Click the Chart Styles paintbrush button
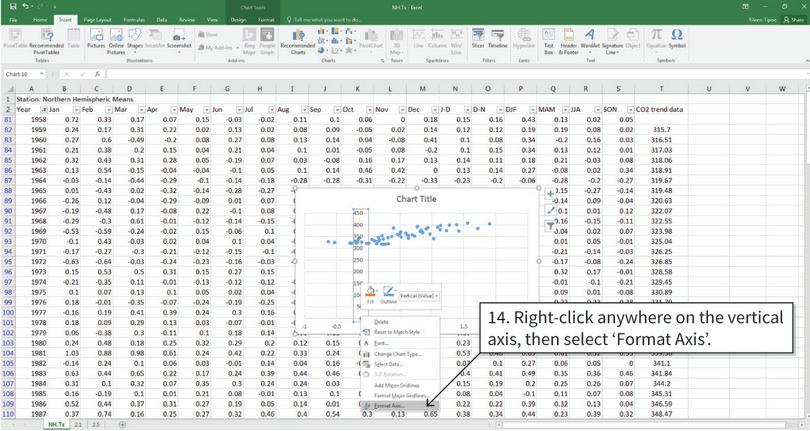The height and width of the screenshot is (431, 810). coord(551,210)
